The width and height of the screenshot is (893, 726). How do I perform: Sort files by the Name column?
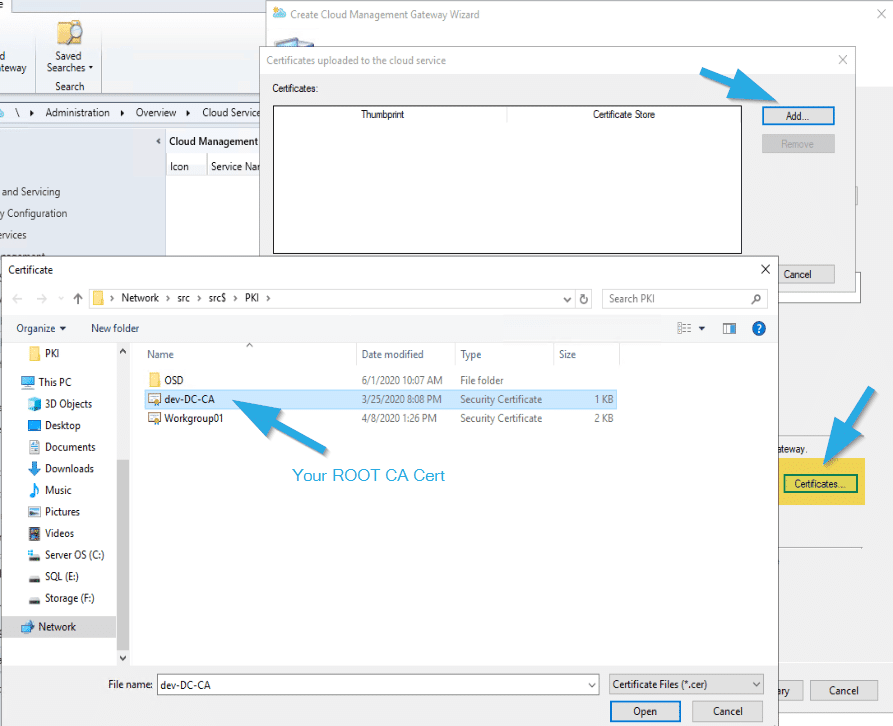tap(160, 354)
